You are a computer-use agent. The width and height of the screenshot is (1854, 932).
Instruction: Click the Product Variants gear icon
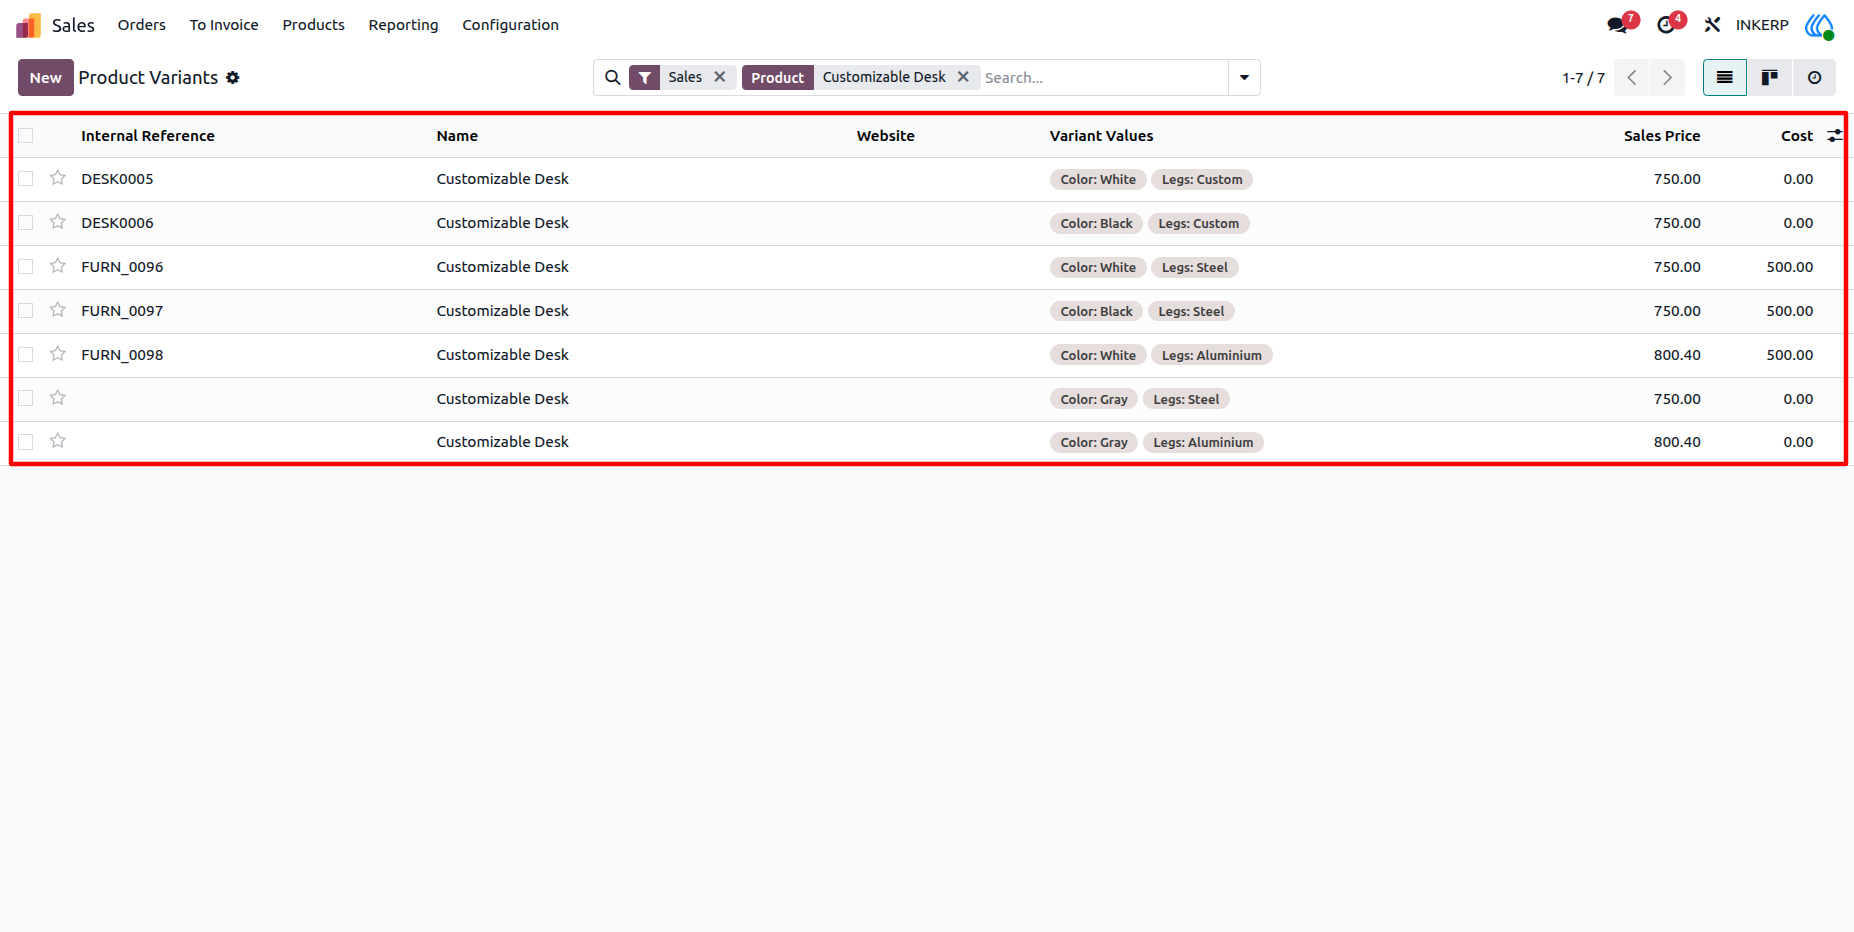[233, 78]
